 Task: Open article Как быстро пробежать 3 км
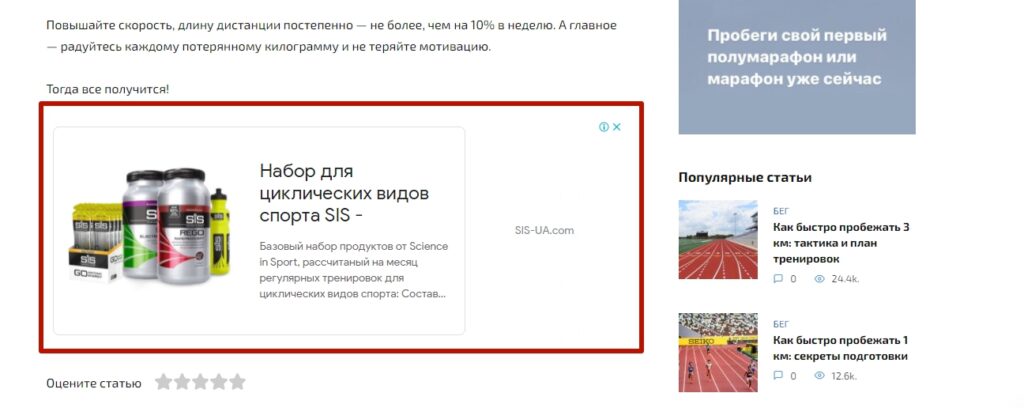pos(841,243)
